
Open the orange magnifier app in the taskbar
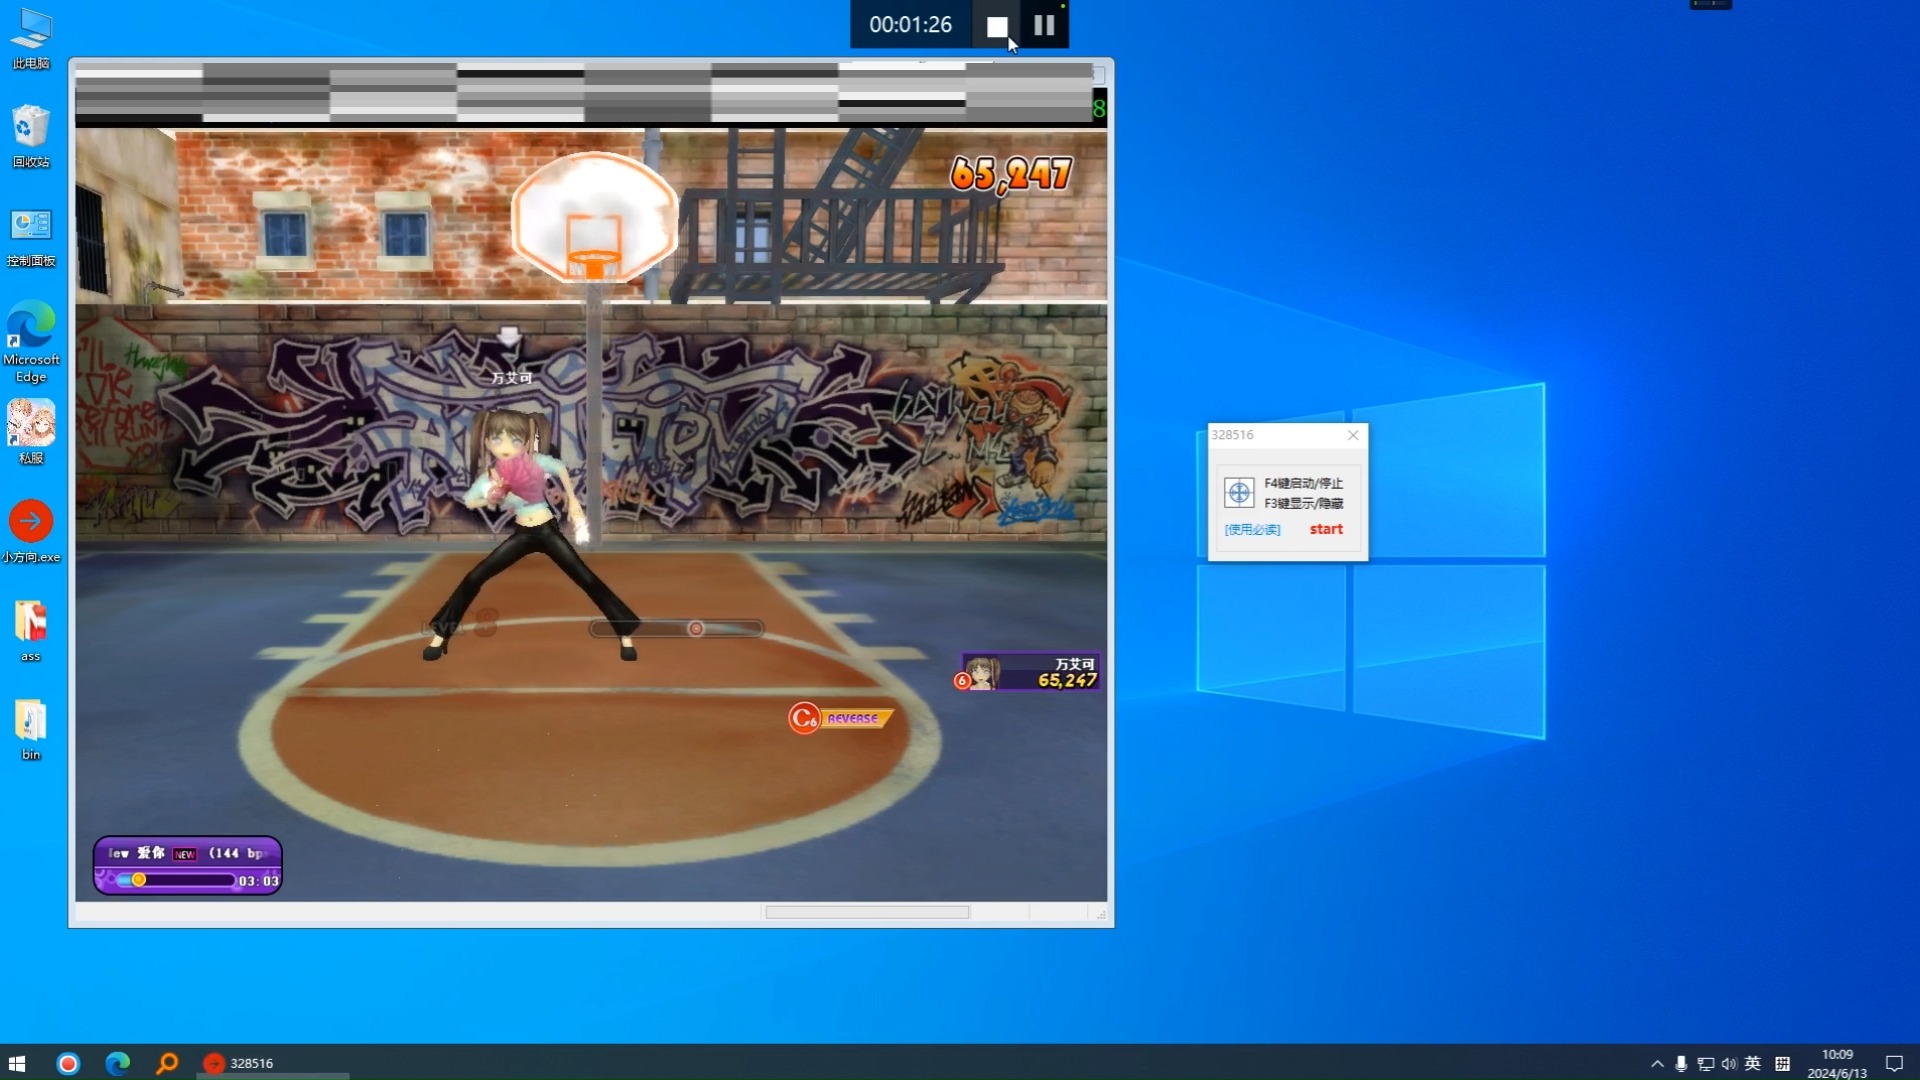tap(167, 1063)
